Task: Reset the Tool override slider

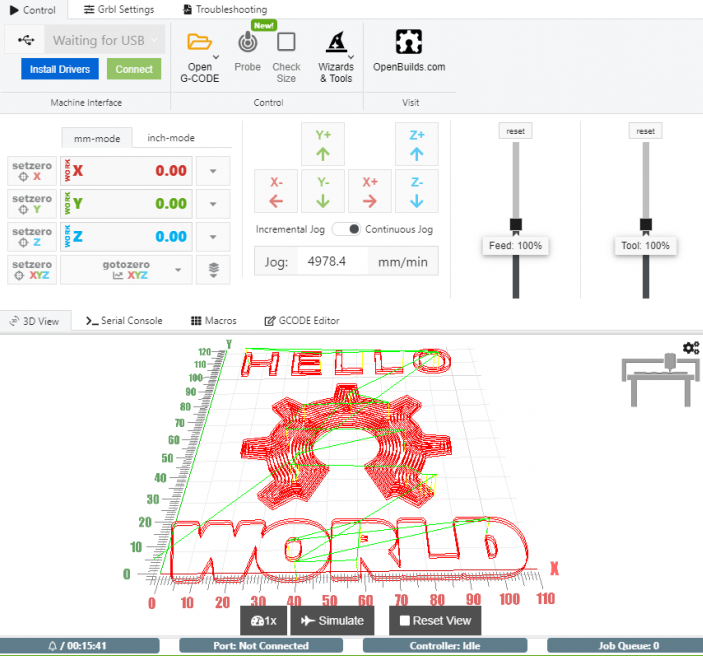Action: click(646, 131)
